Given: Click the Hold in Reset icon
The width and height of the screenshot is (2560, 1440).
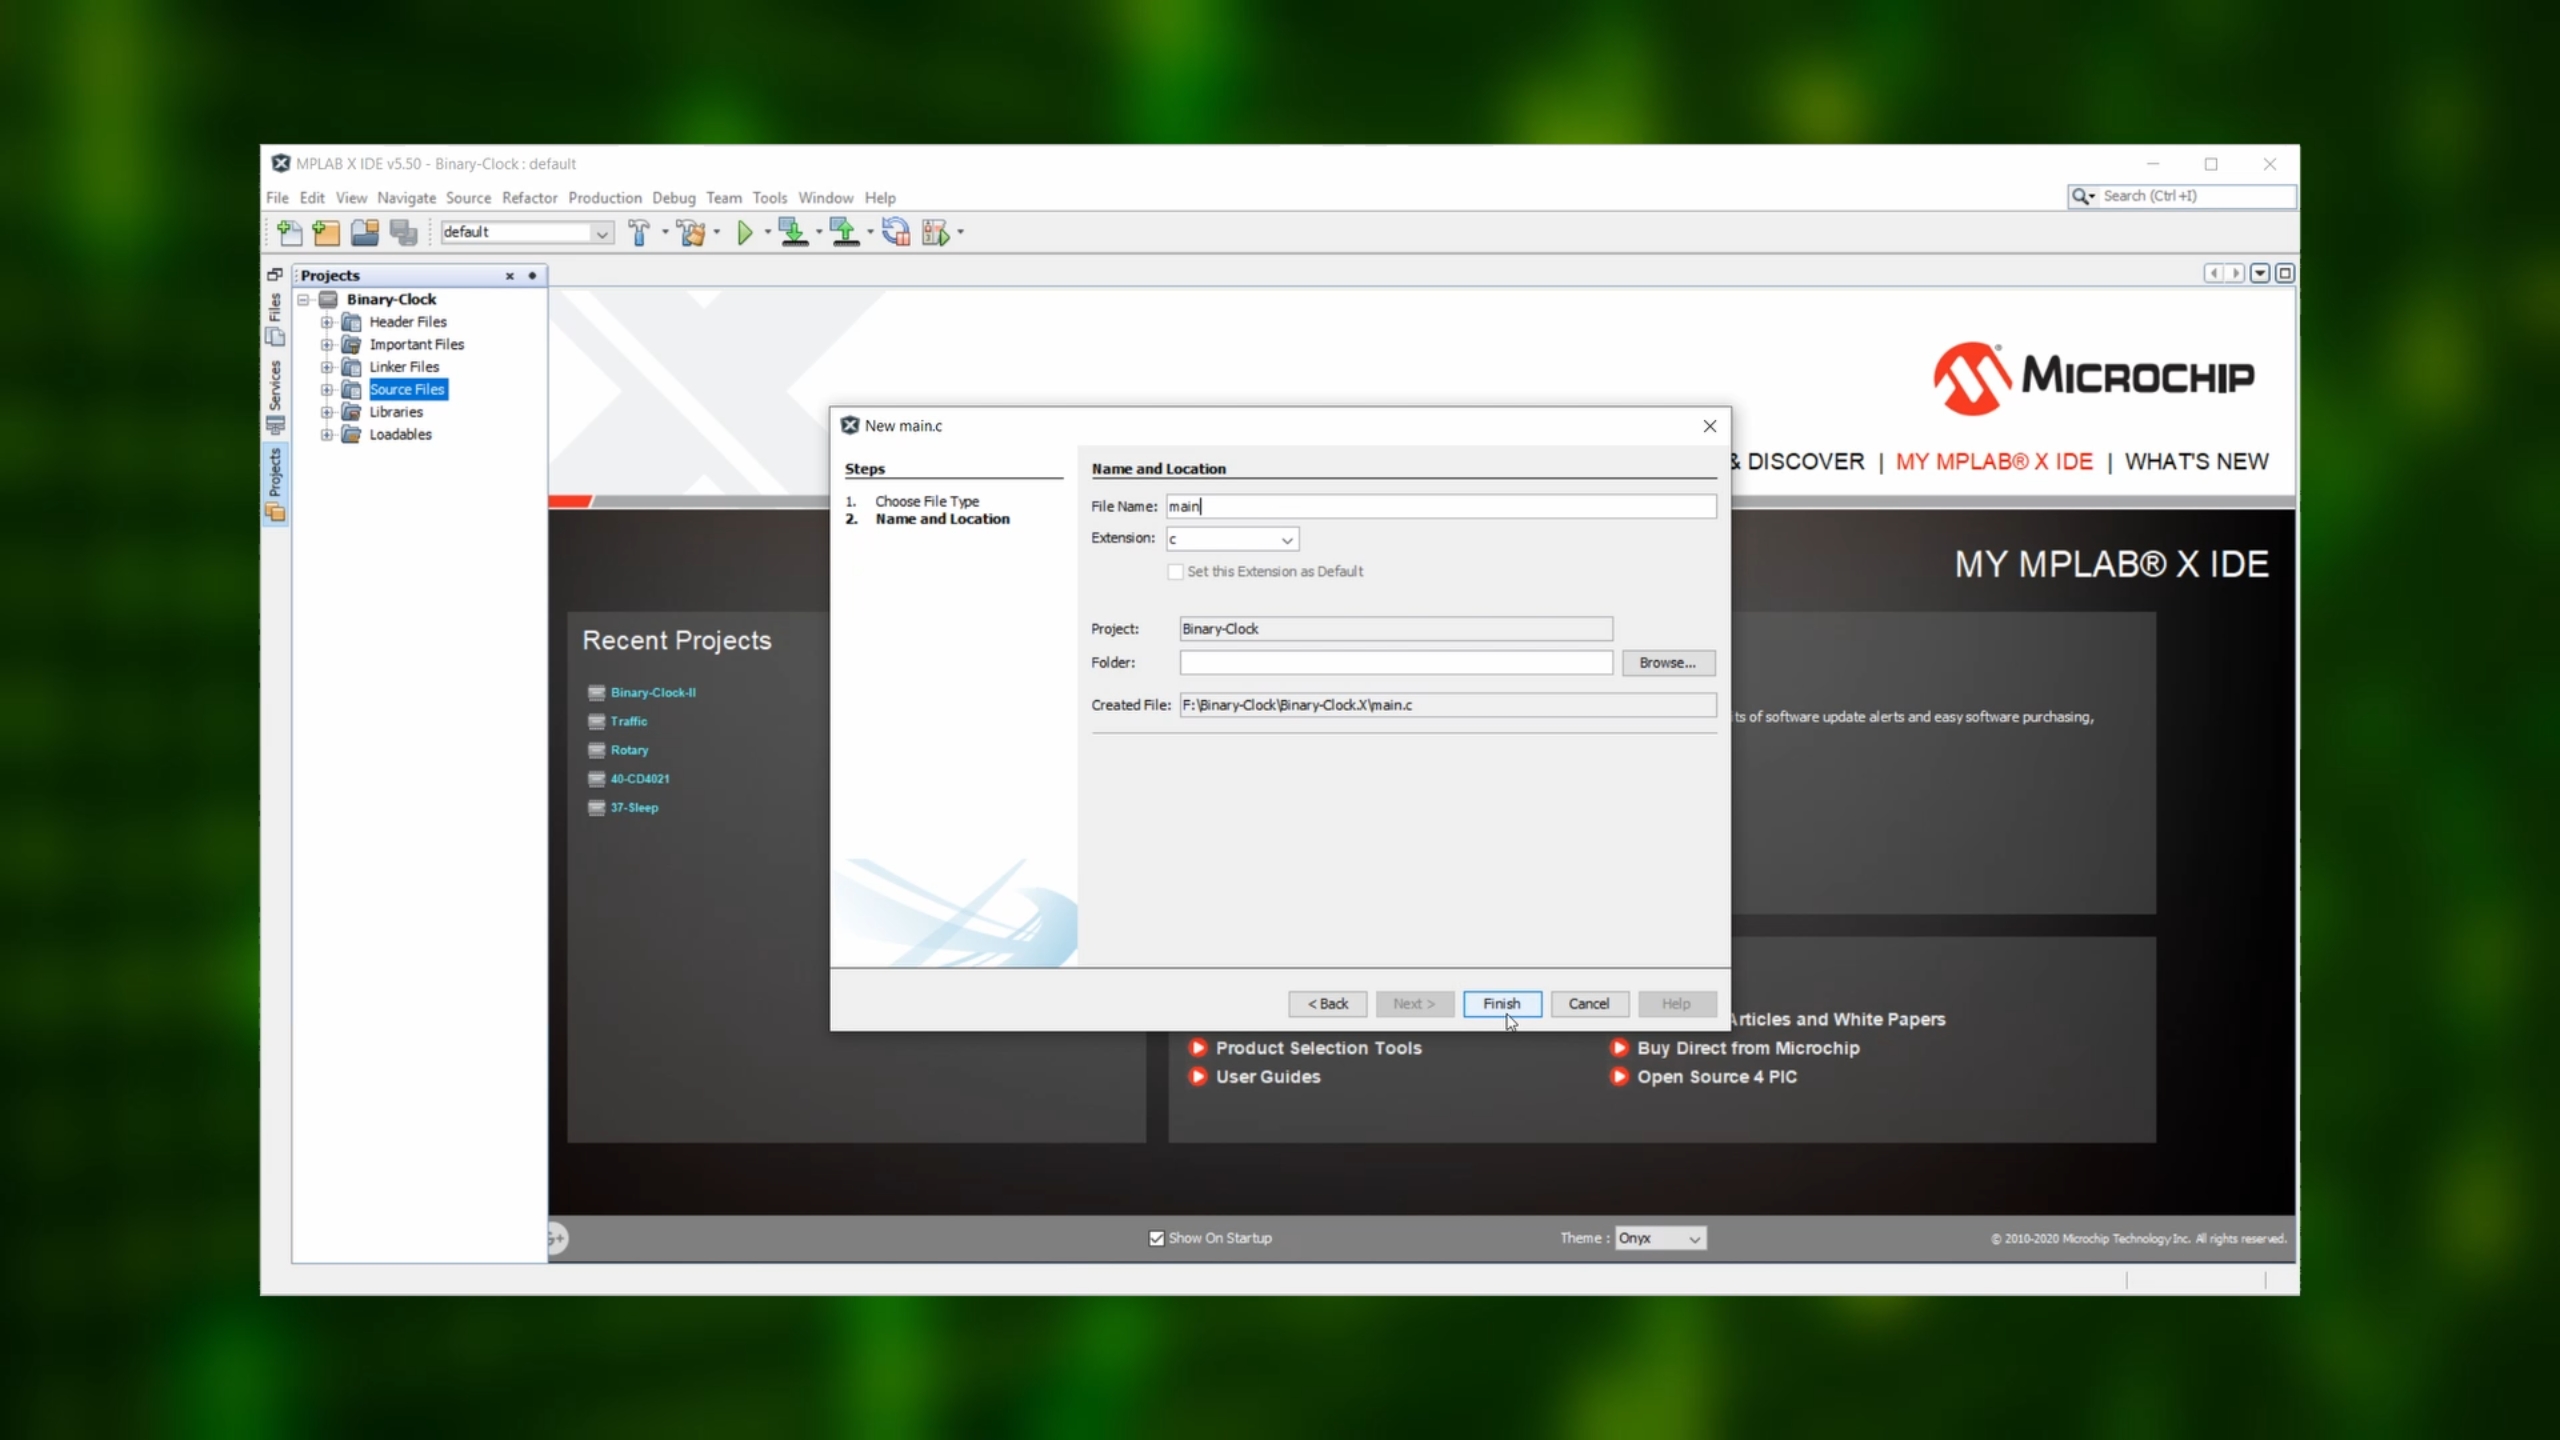Looking at the screenshot, I should [896, 233].
